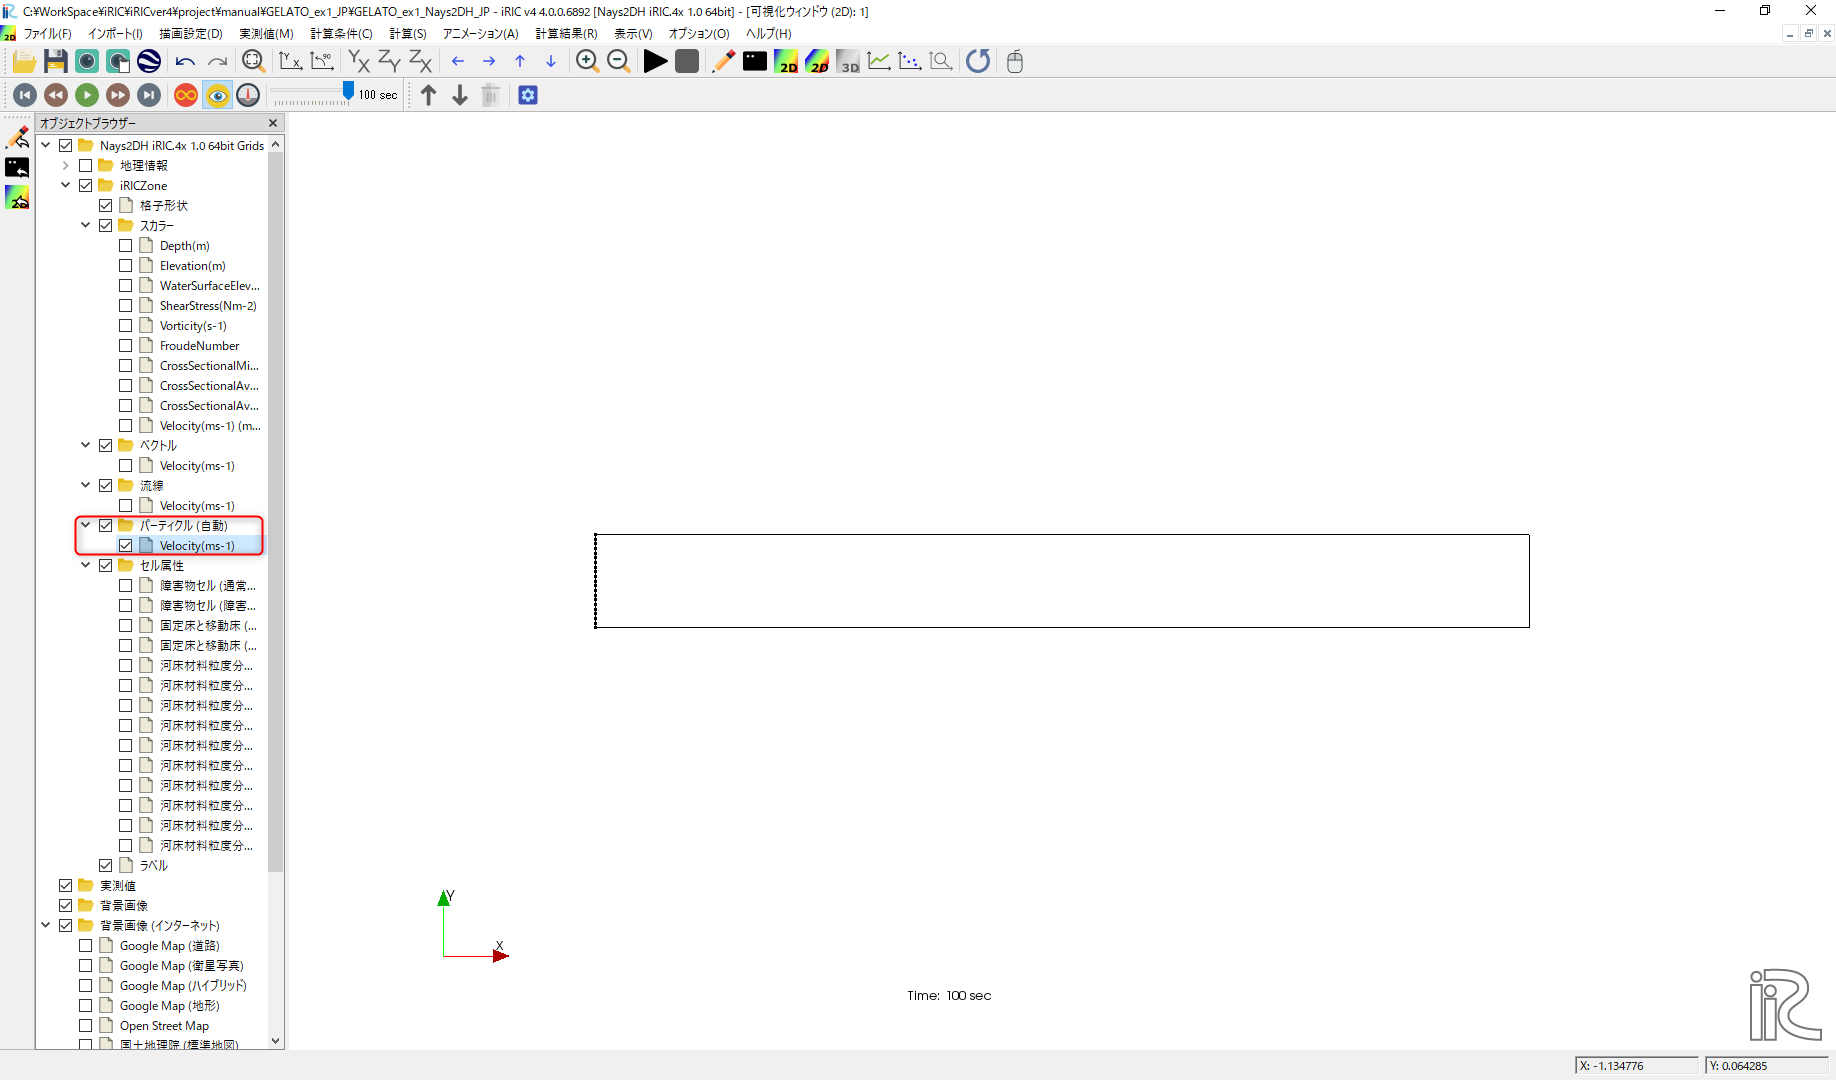This screenshot has height=1080, width=1836.
Task: Step forward one animation frame
Action: [x=118, y=95]
